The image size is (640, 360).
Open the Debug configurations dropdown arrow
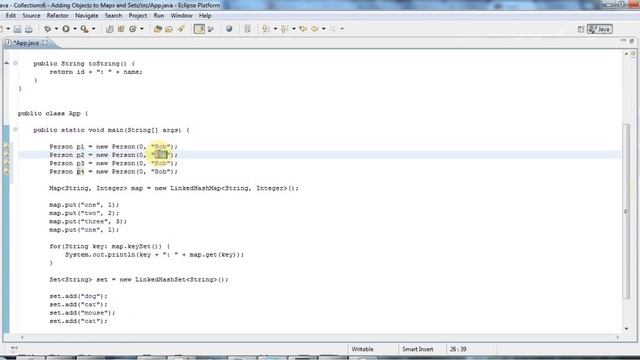(56, 29)
